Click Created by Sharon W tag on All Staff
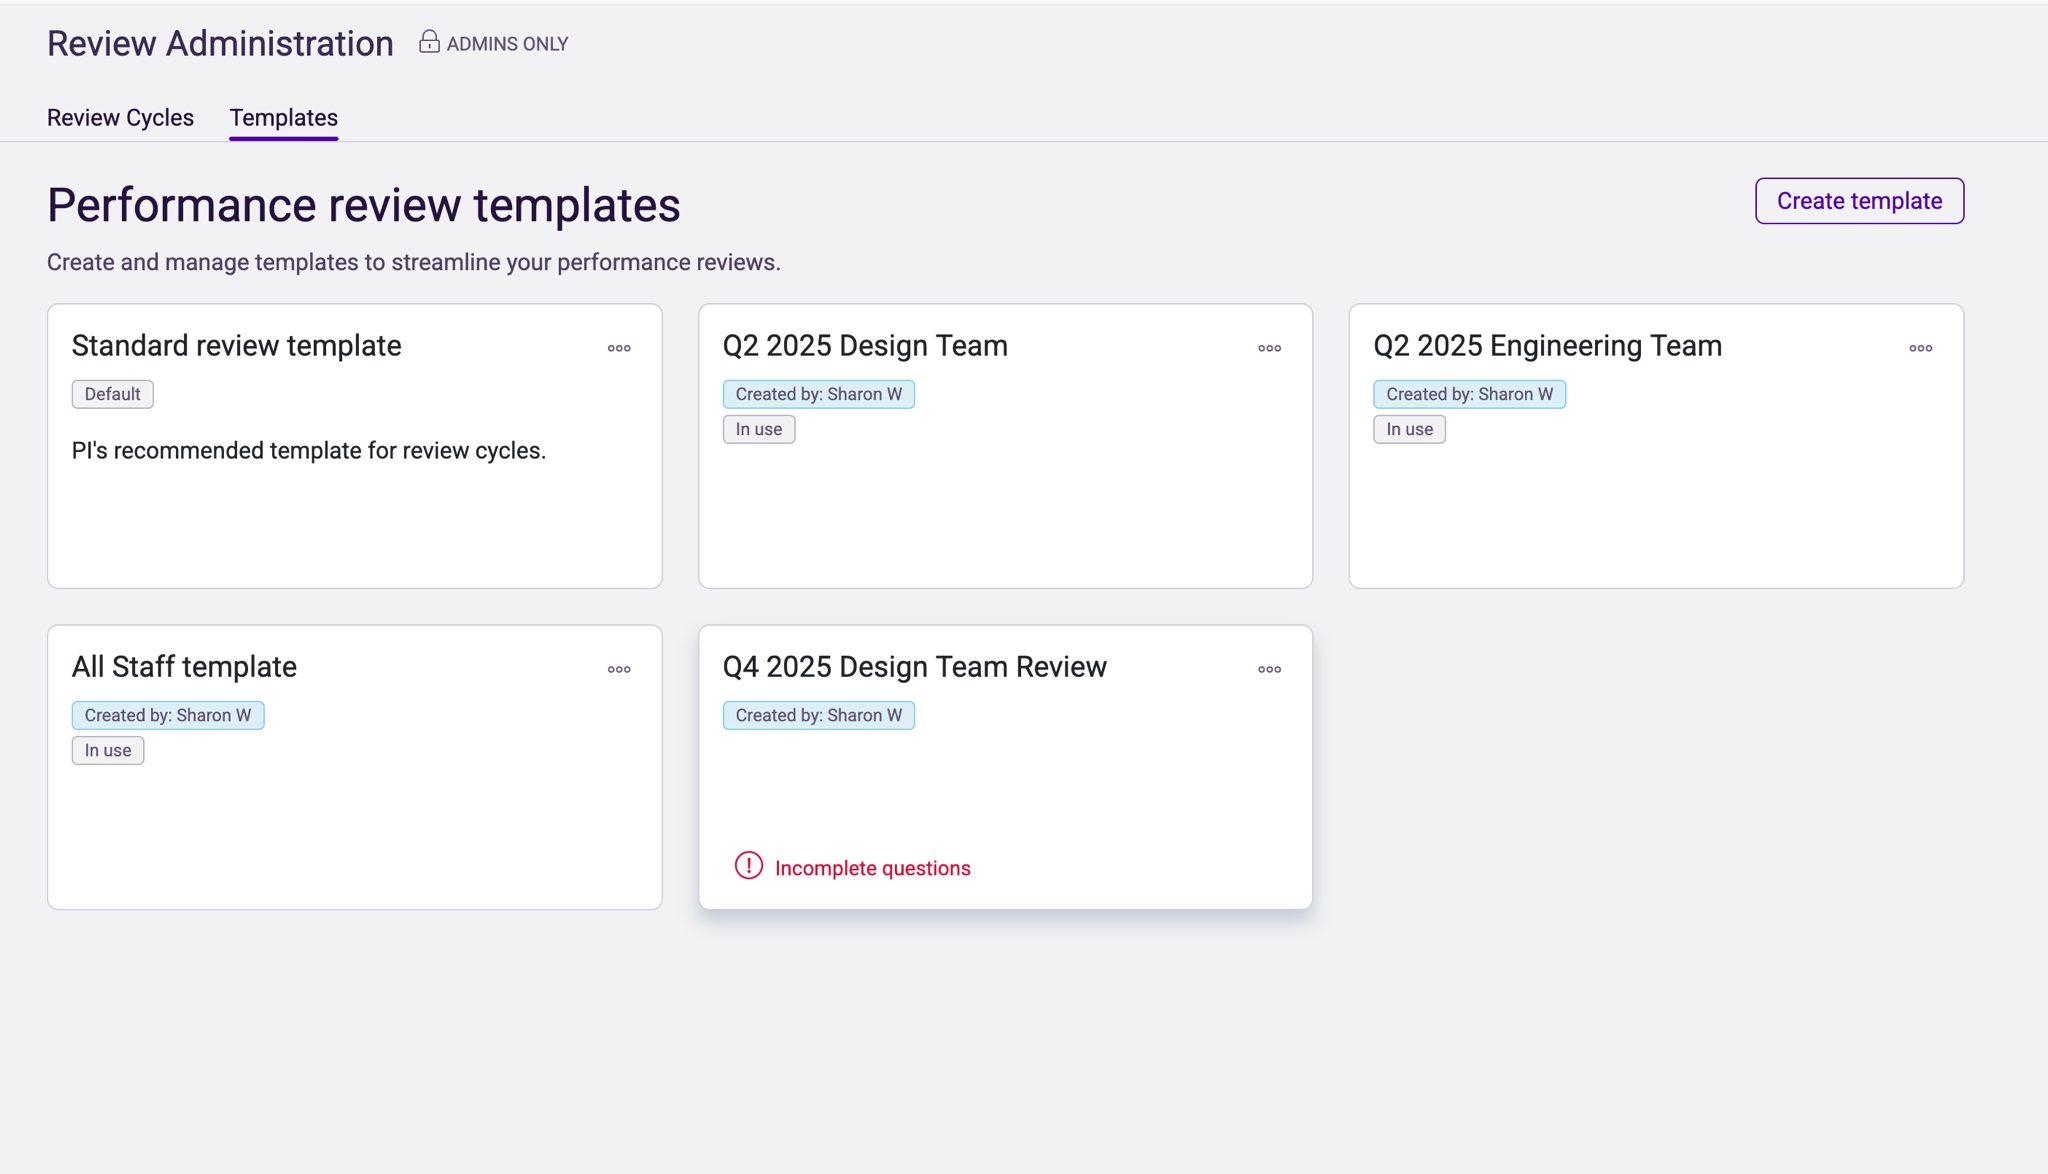Screen dimensions: 2048x1174 pos(168,715)
